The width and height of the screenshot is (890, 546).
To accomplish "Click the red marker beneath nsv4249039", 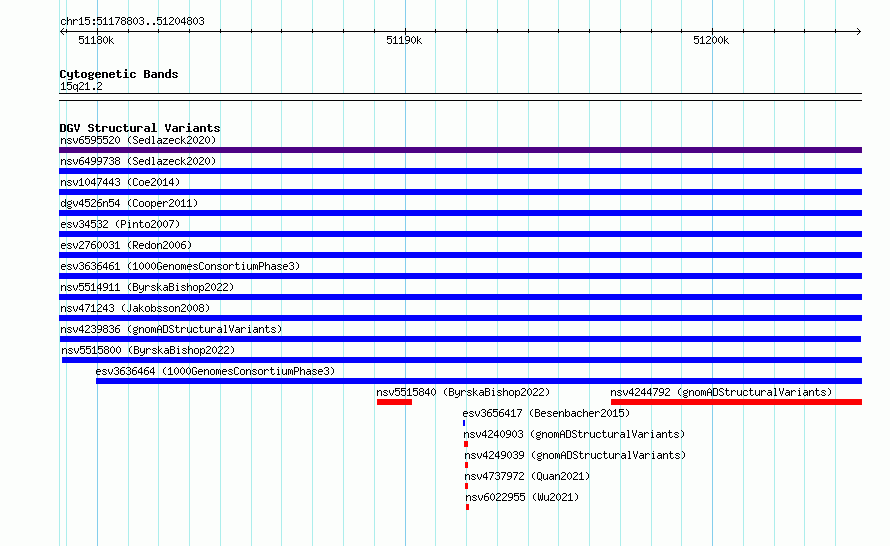I will [x=467, y=465].
